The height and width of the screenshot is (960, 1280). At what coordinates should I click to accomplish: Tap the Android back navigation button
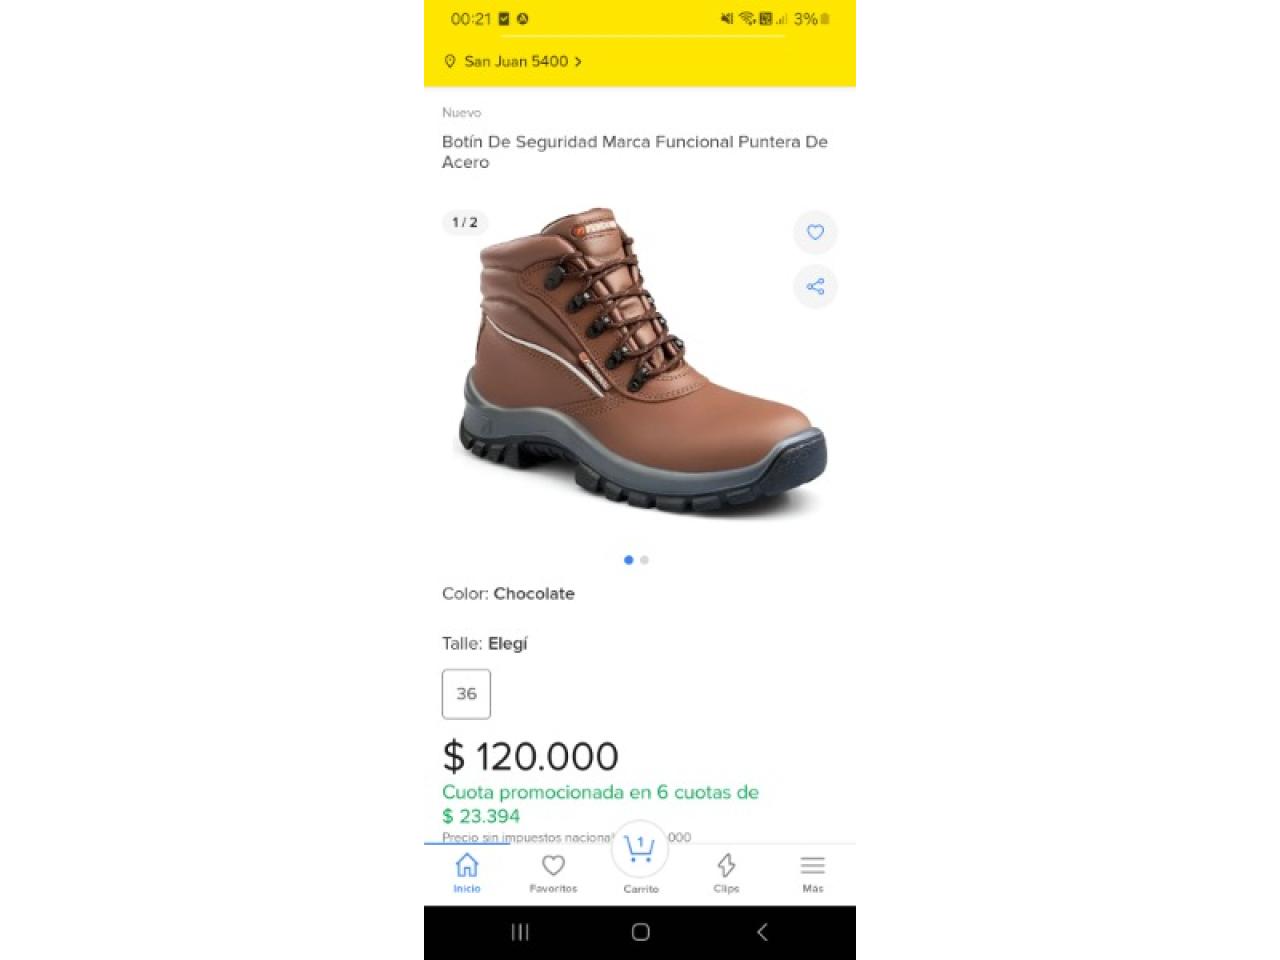pyautogui.click(x=762, y=932)
